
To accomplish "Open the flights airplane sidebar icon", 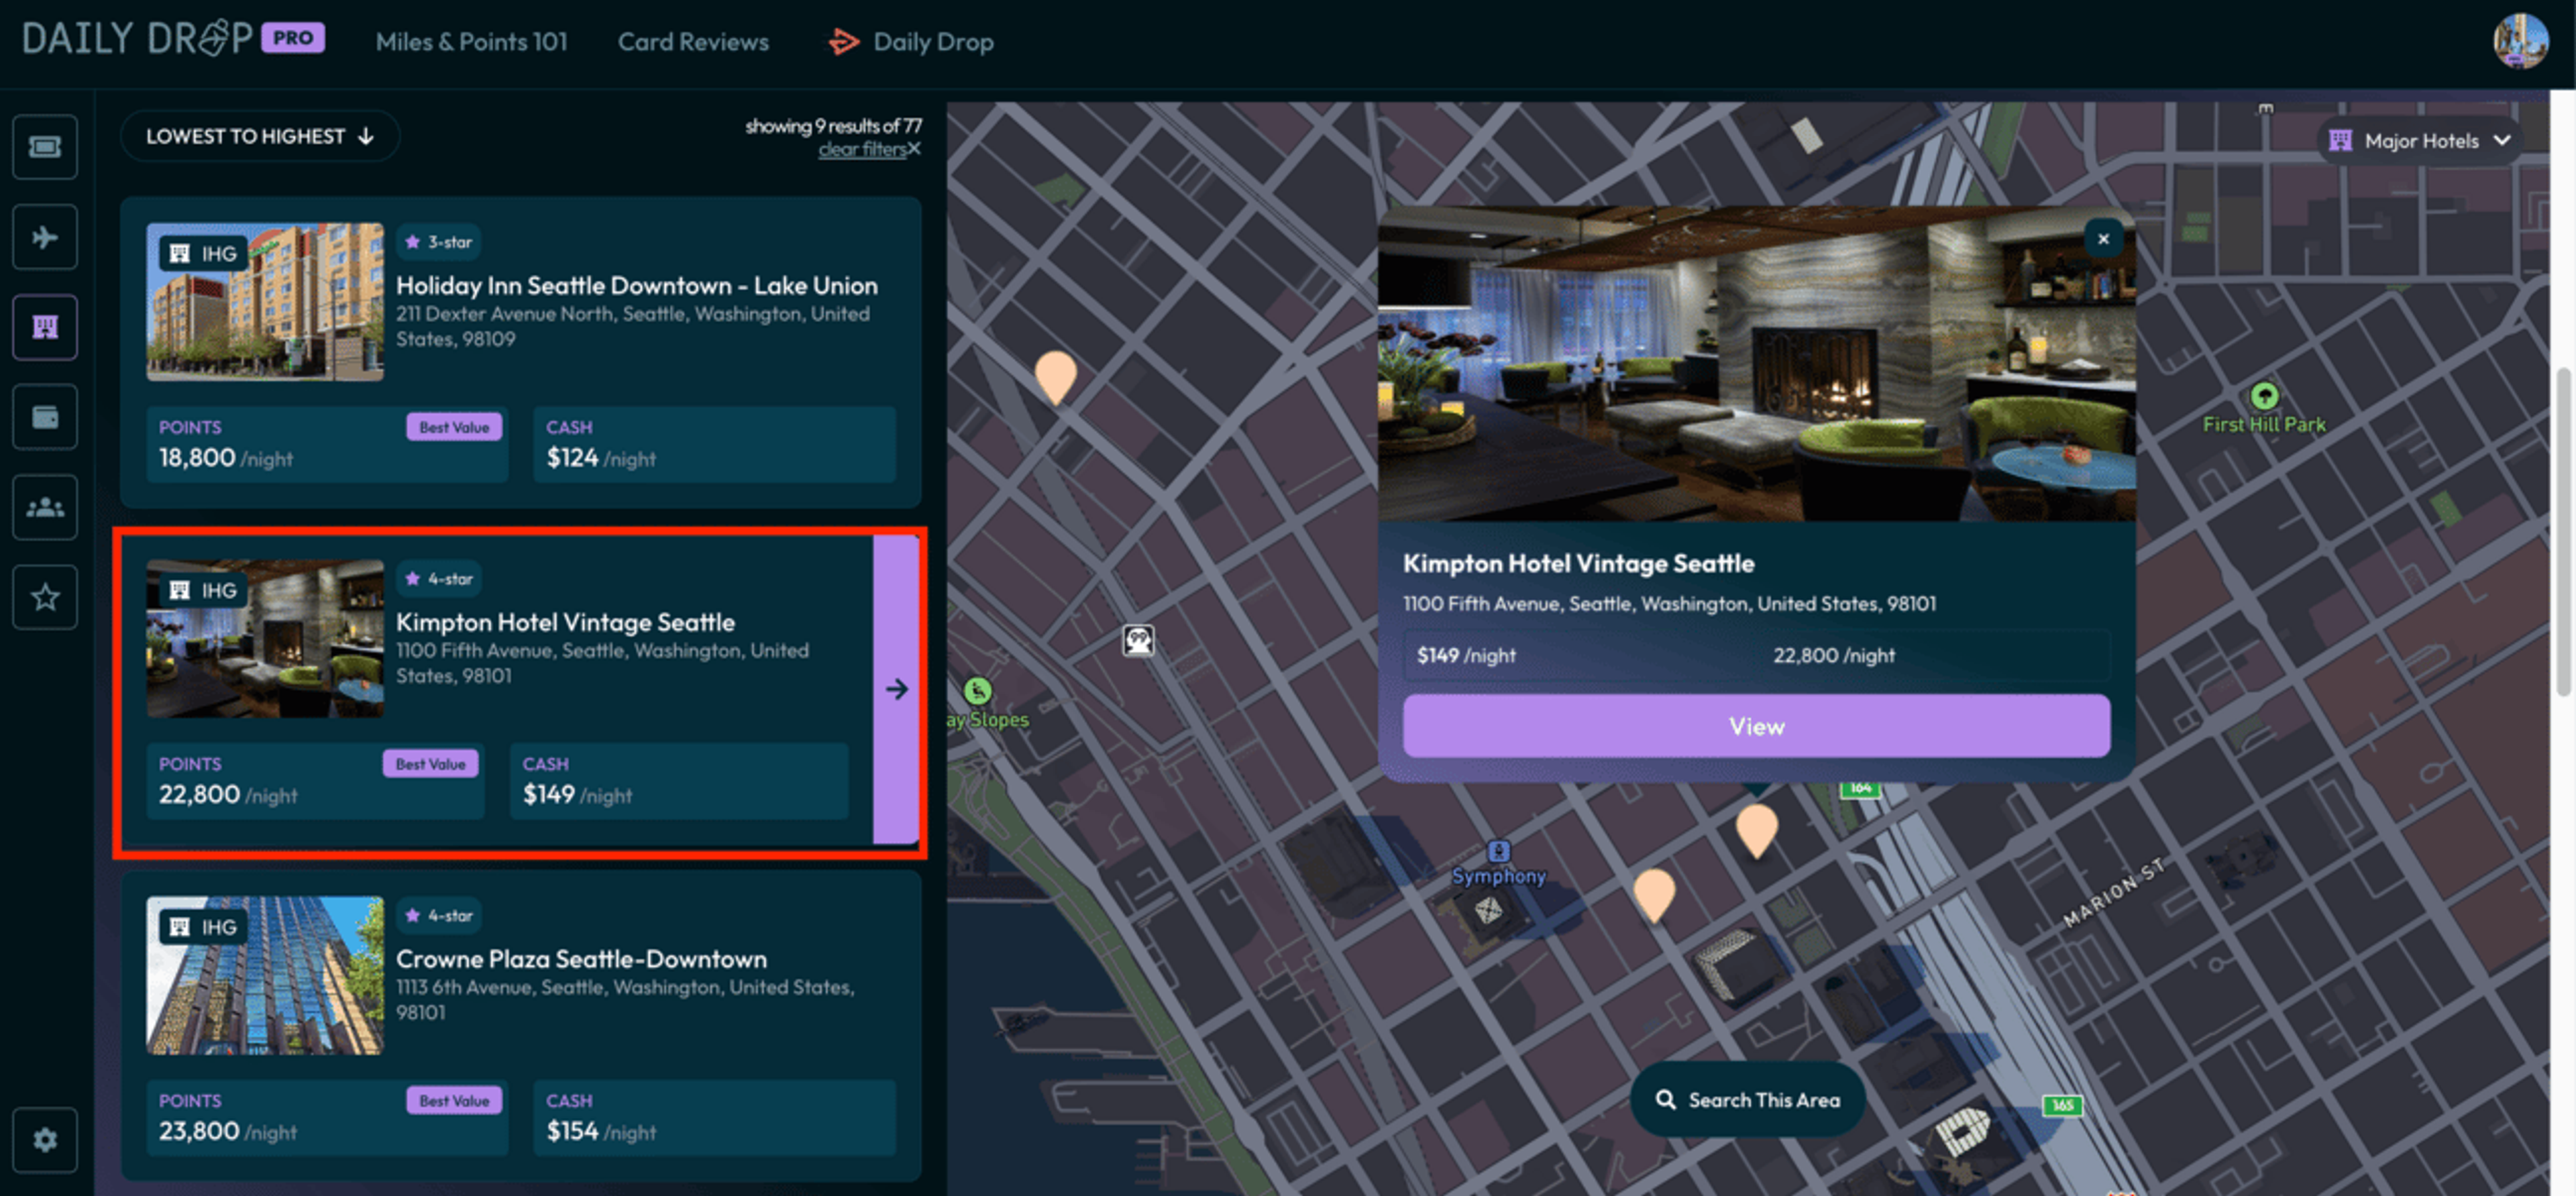I will (x=45, y=237).
